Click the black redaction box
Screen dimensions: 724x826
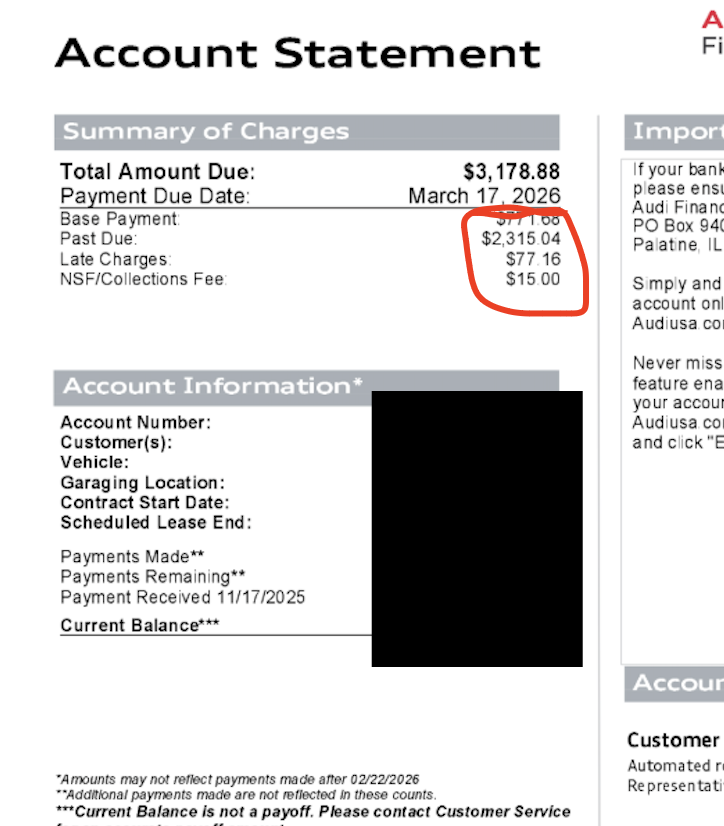pos(477,529)
